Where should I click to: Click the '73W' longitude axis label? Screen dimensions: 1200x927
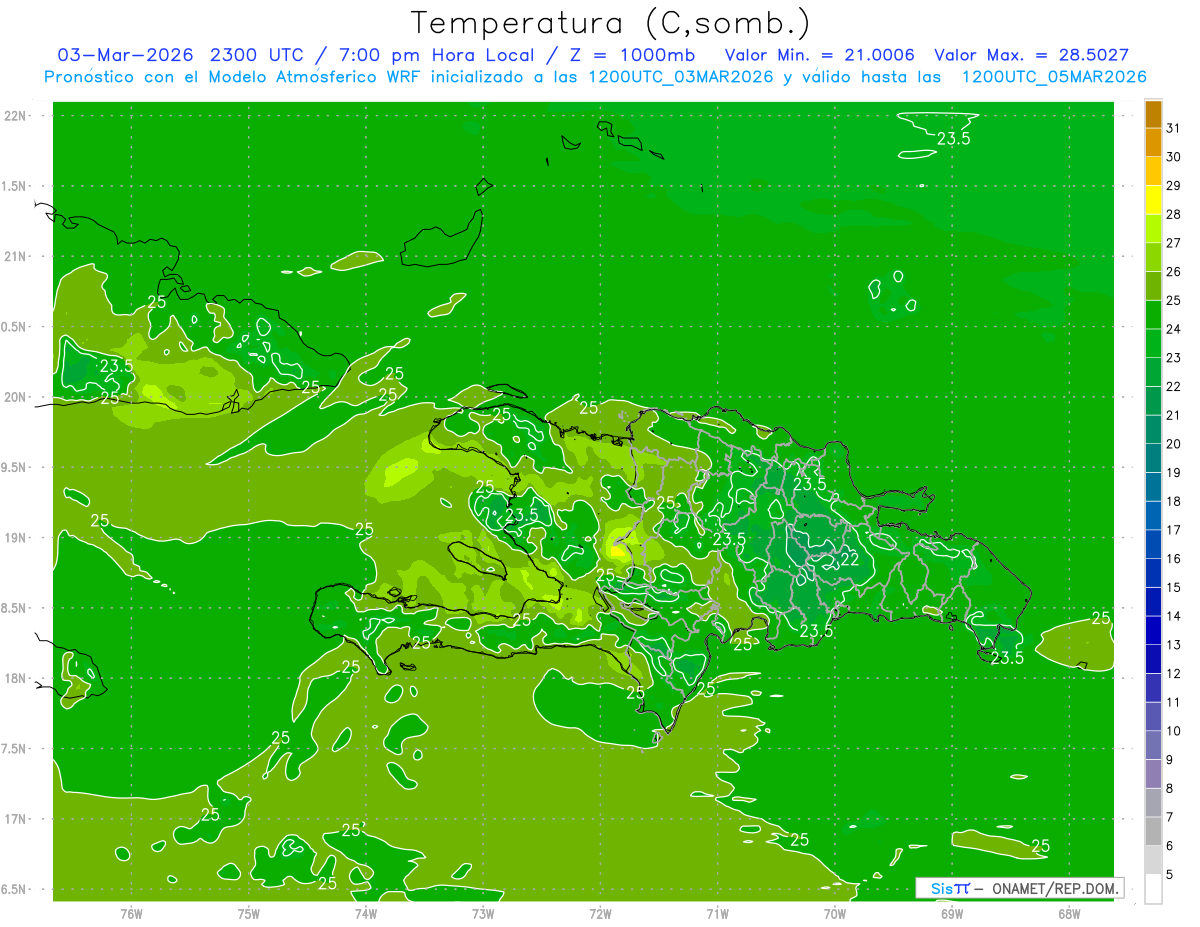483,913
